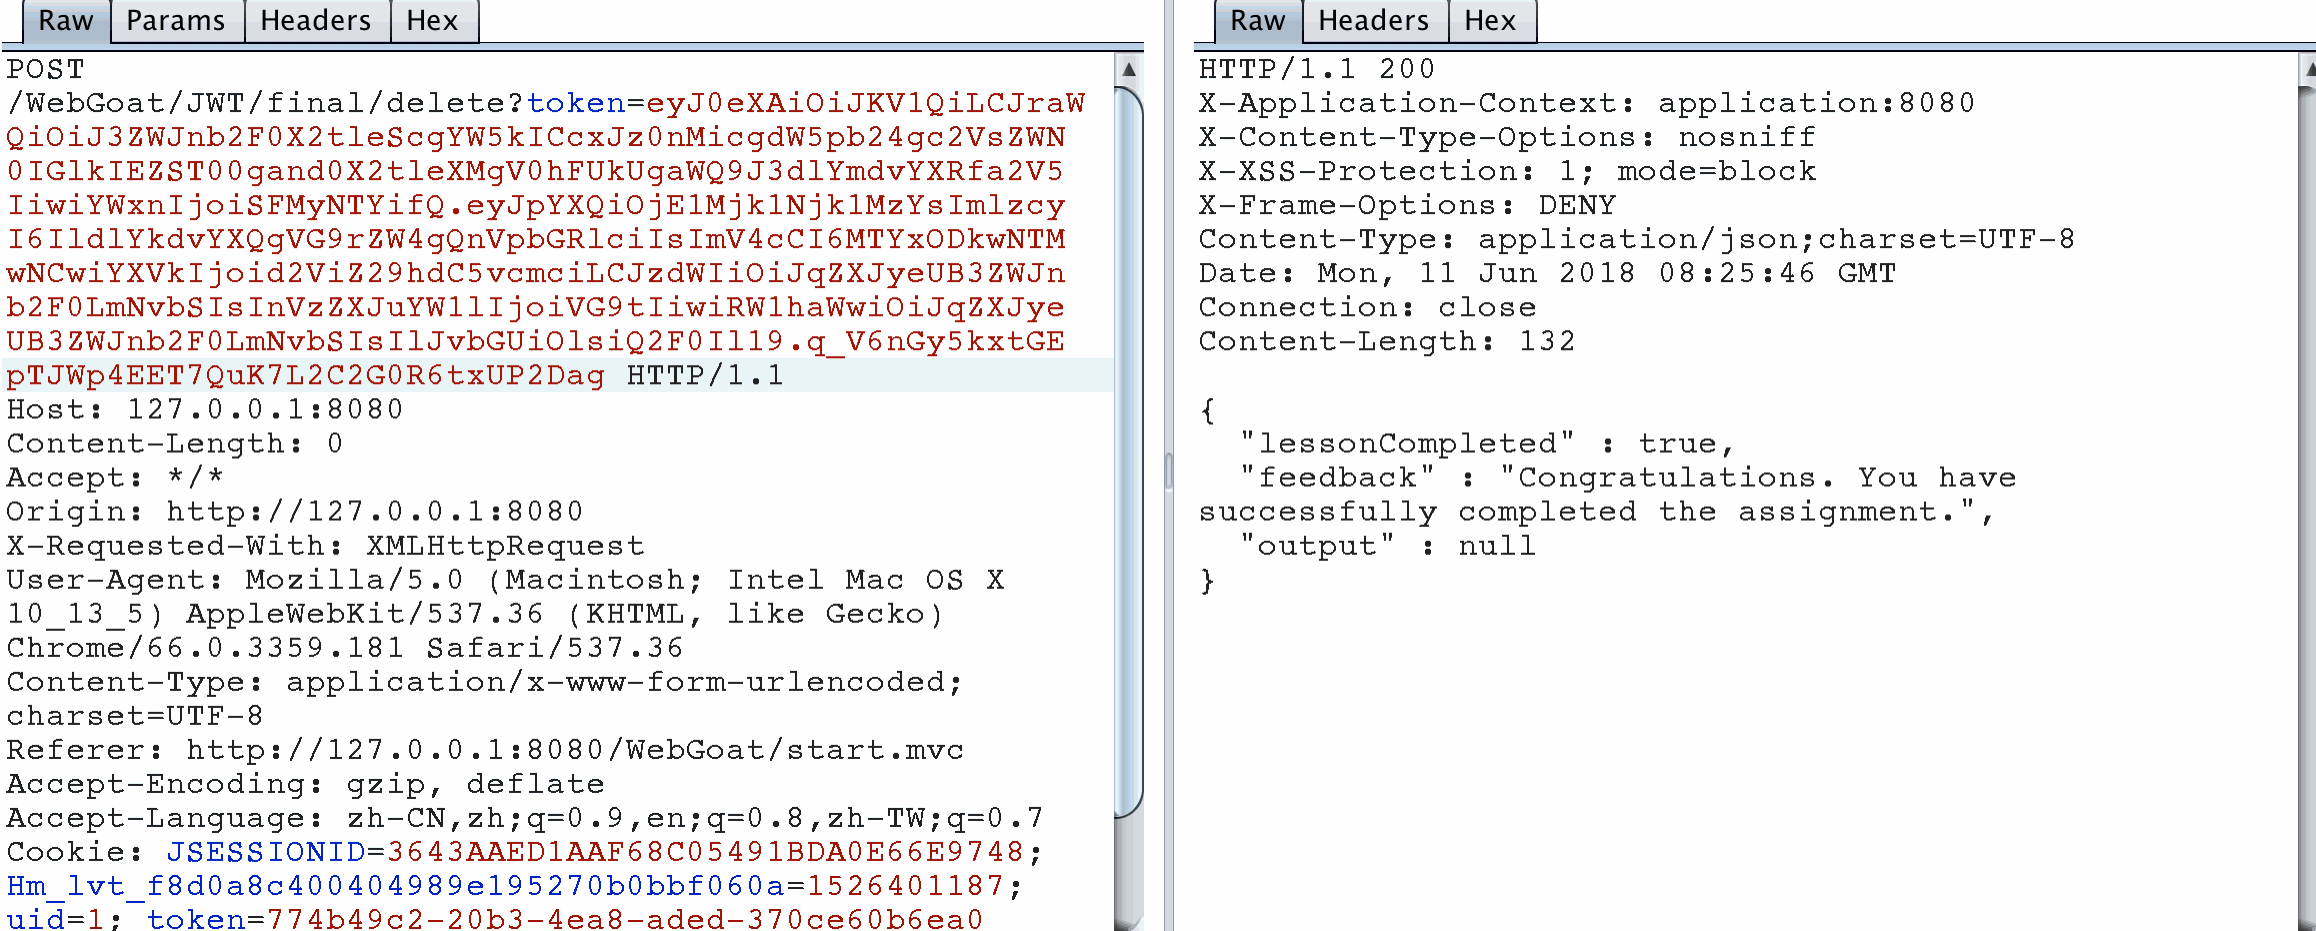Click the JWT token line beginning with 'pTJWp4EET7'

[x=306, y=376]
